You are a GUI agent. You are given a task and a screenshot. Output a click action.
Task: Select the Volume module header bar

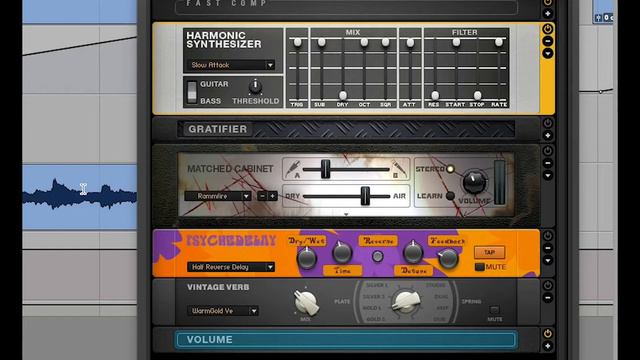pyautogui.click(x=346, y=340)
